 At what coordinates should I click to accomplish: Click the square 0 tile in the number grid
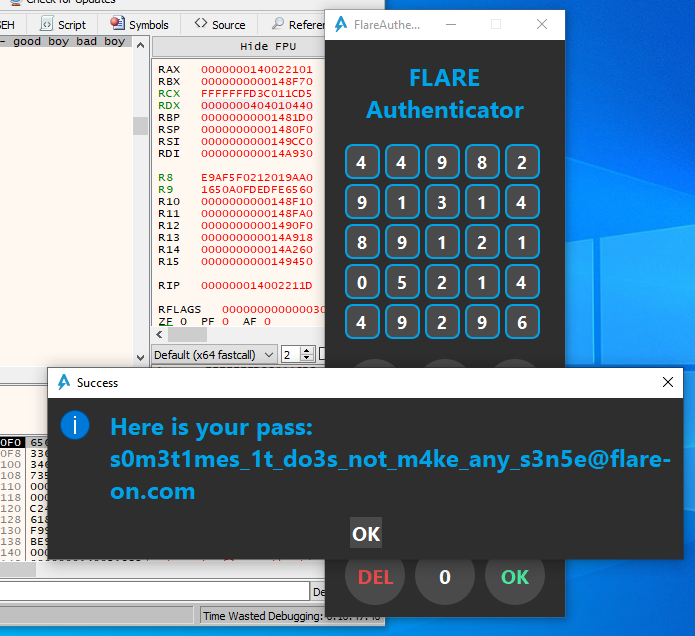(x=362, y=282)
